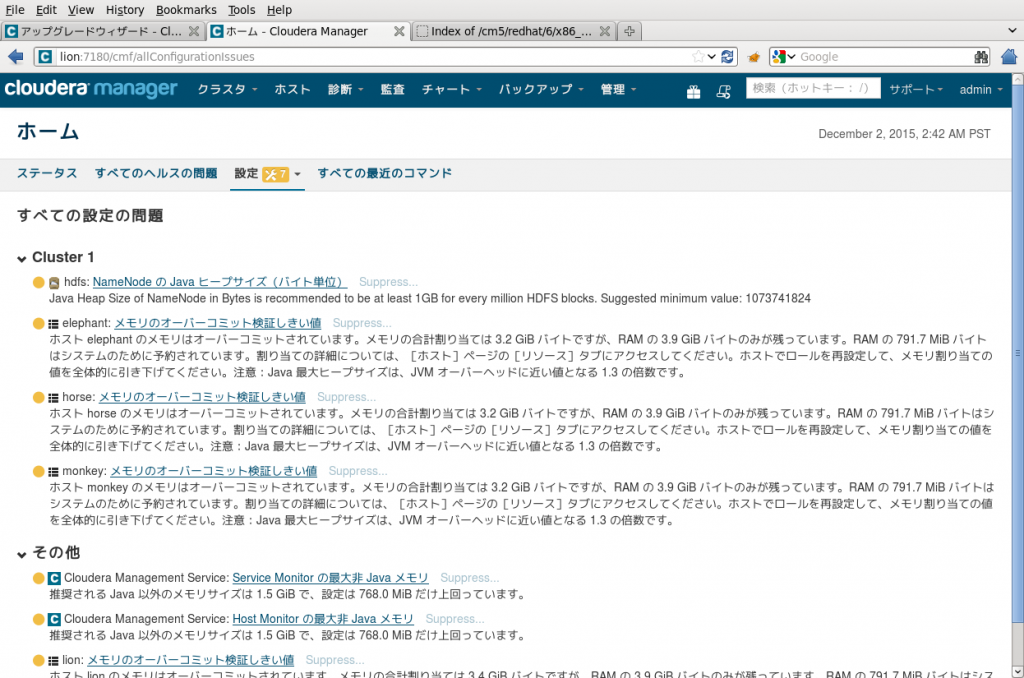Click the horse host icon
1024x678 pixels.
54,398
